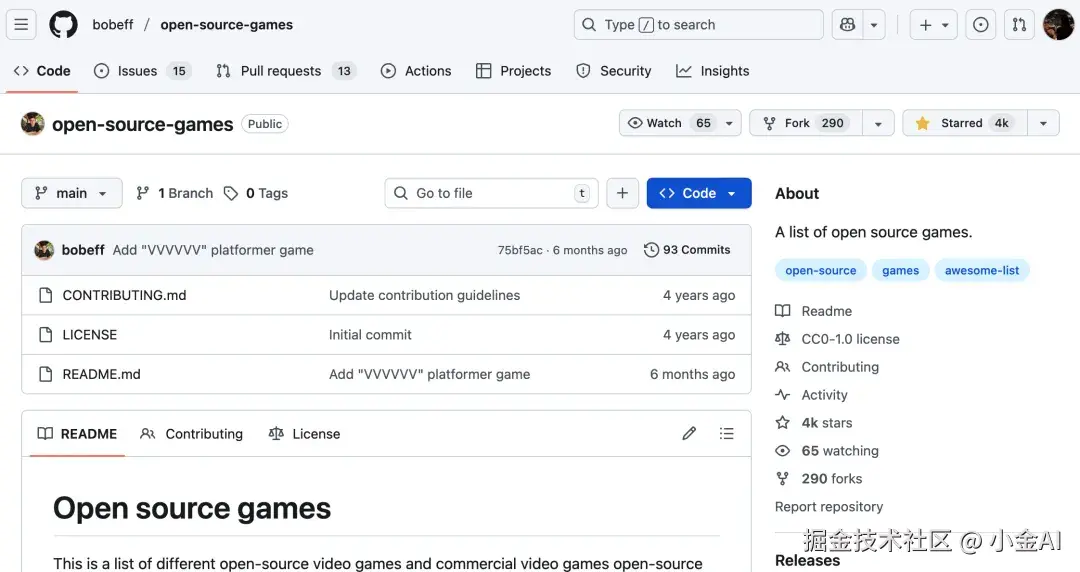The image size is (1080, 572).
Task: Switch to the Pull requests tab
Action: pos(286,71)
